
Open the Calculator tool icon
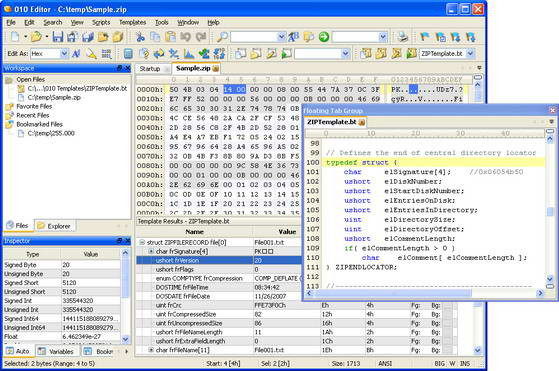pyautogui.click(x=128, y=54)
